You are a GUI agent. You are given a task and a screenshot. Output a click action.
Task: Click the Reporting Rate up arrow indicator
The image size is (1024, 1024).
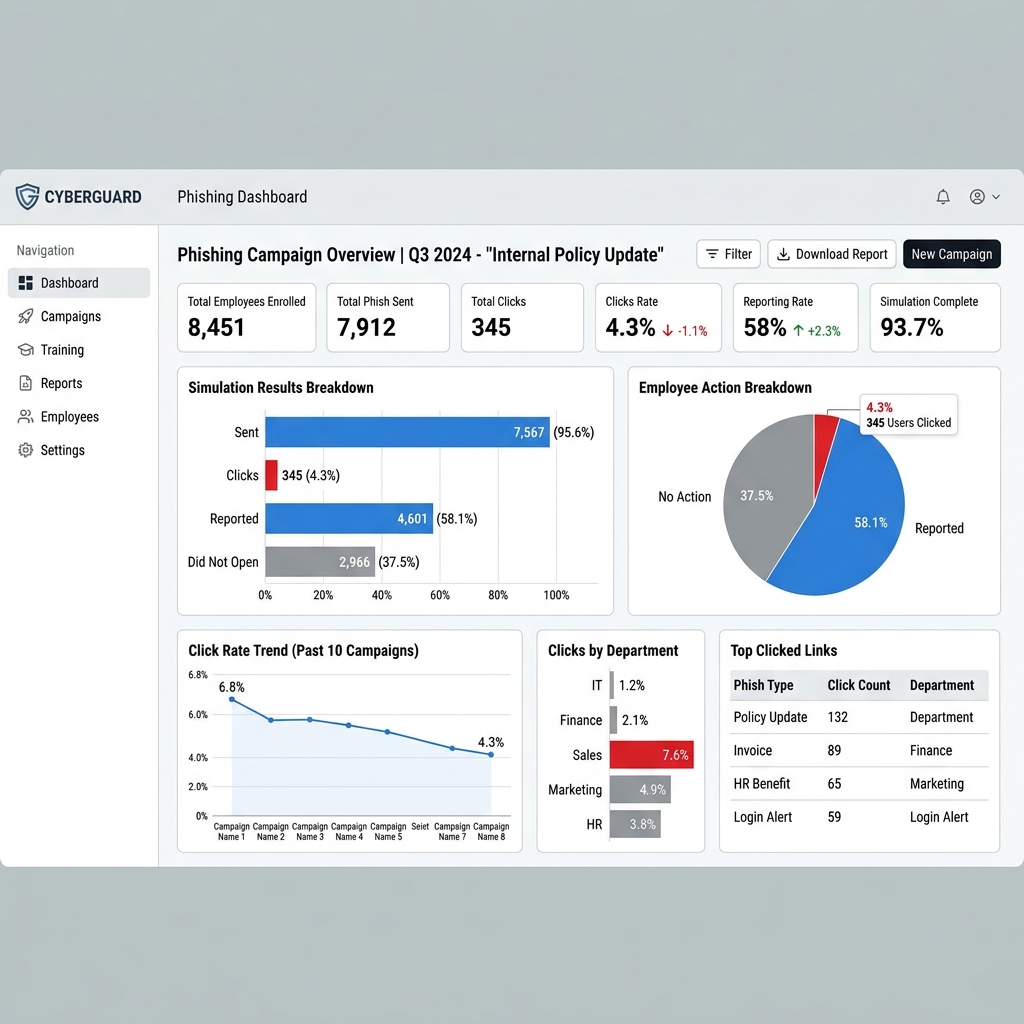tap(798, 330)
